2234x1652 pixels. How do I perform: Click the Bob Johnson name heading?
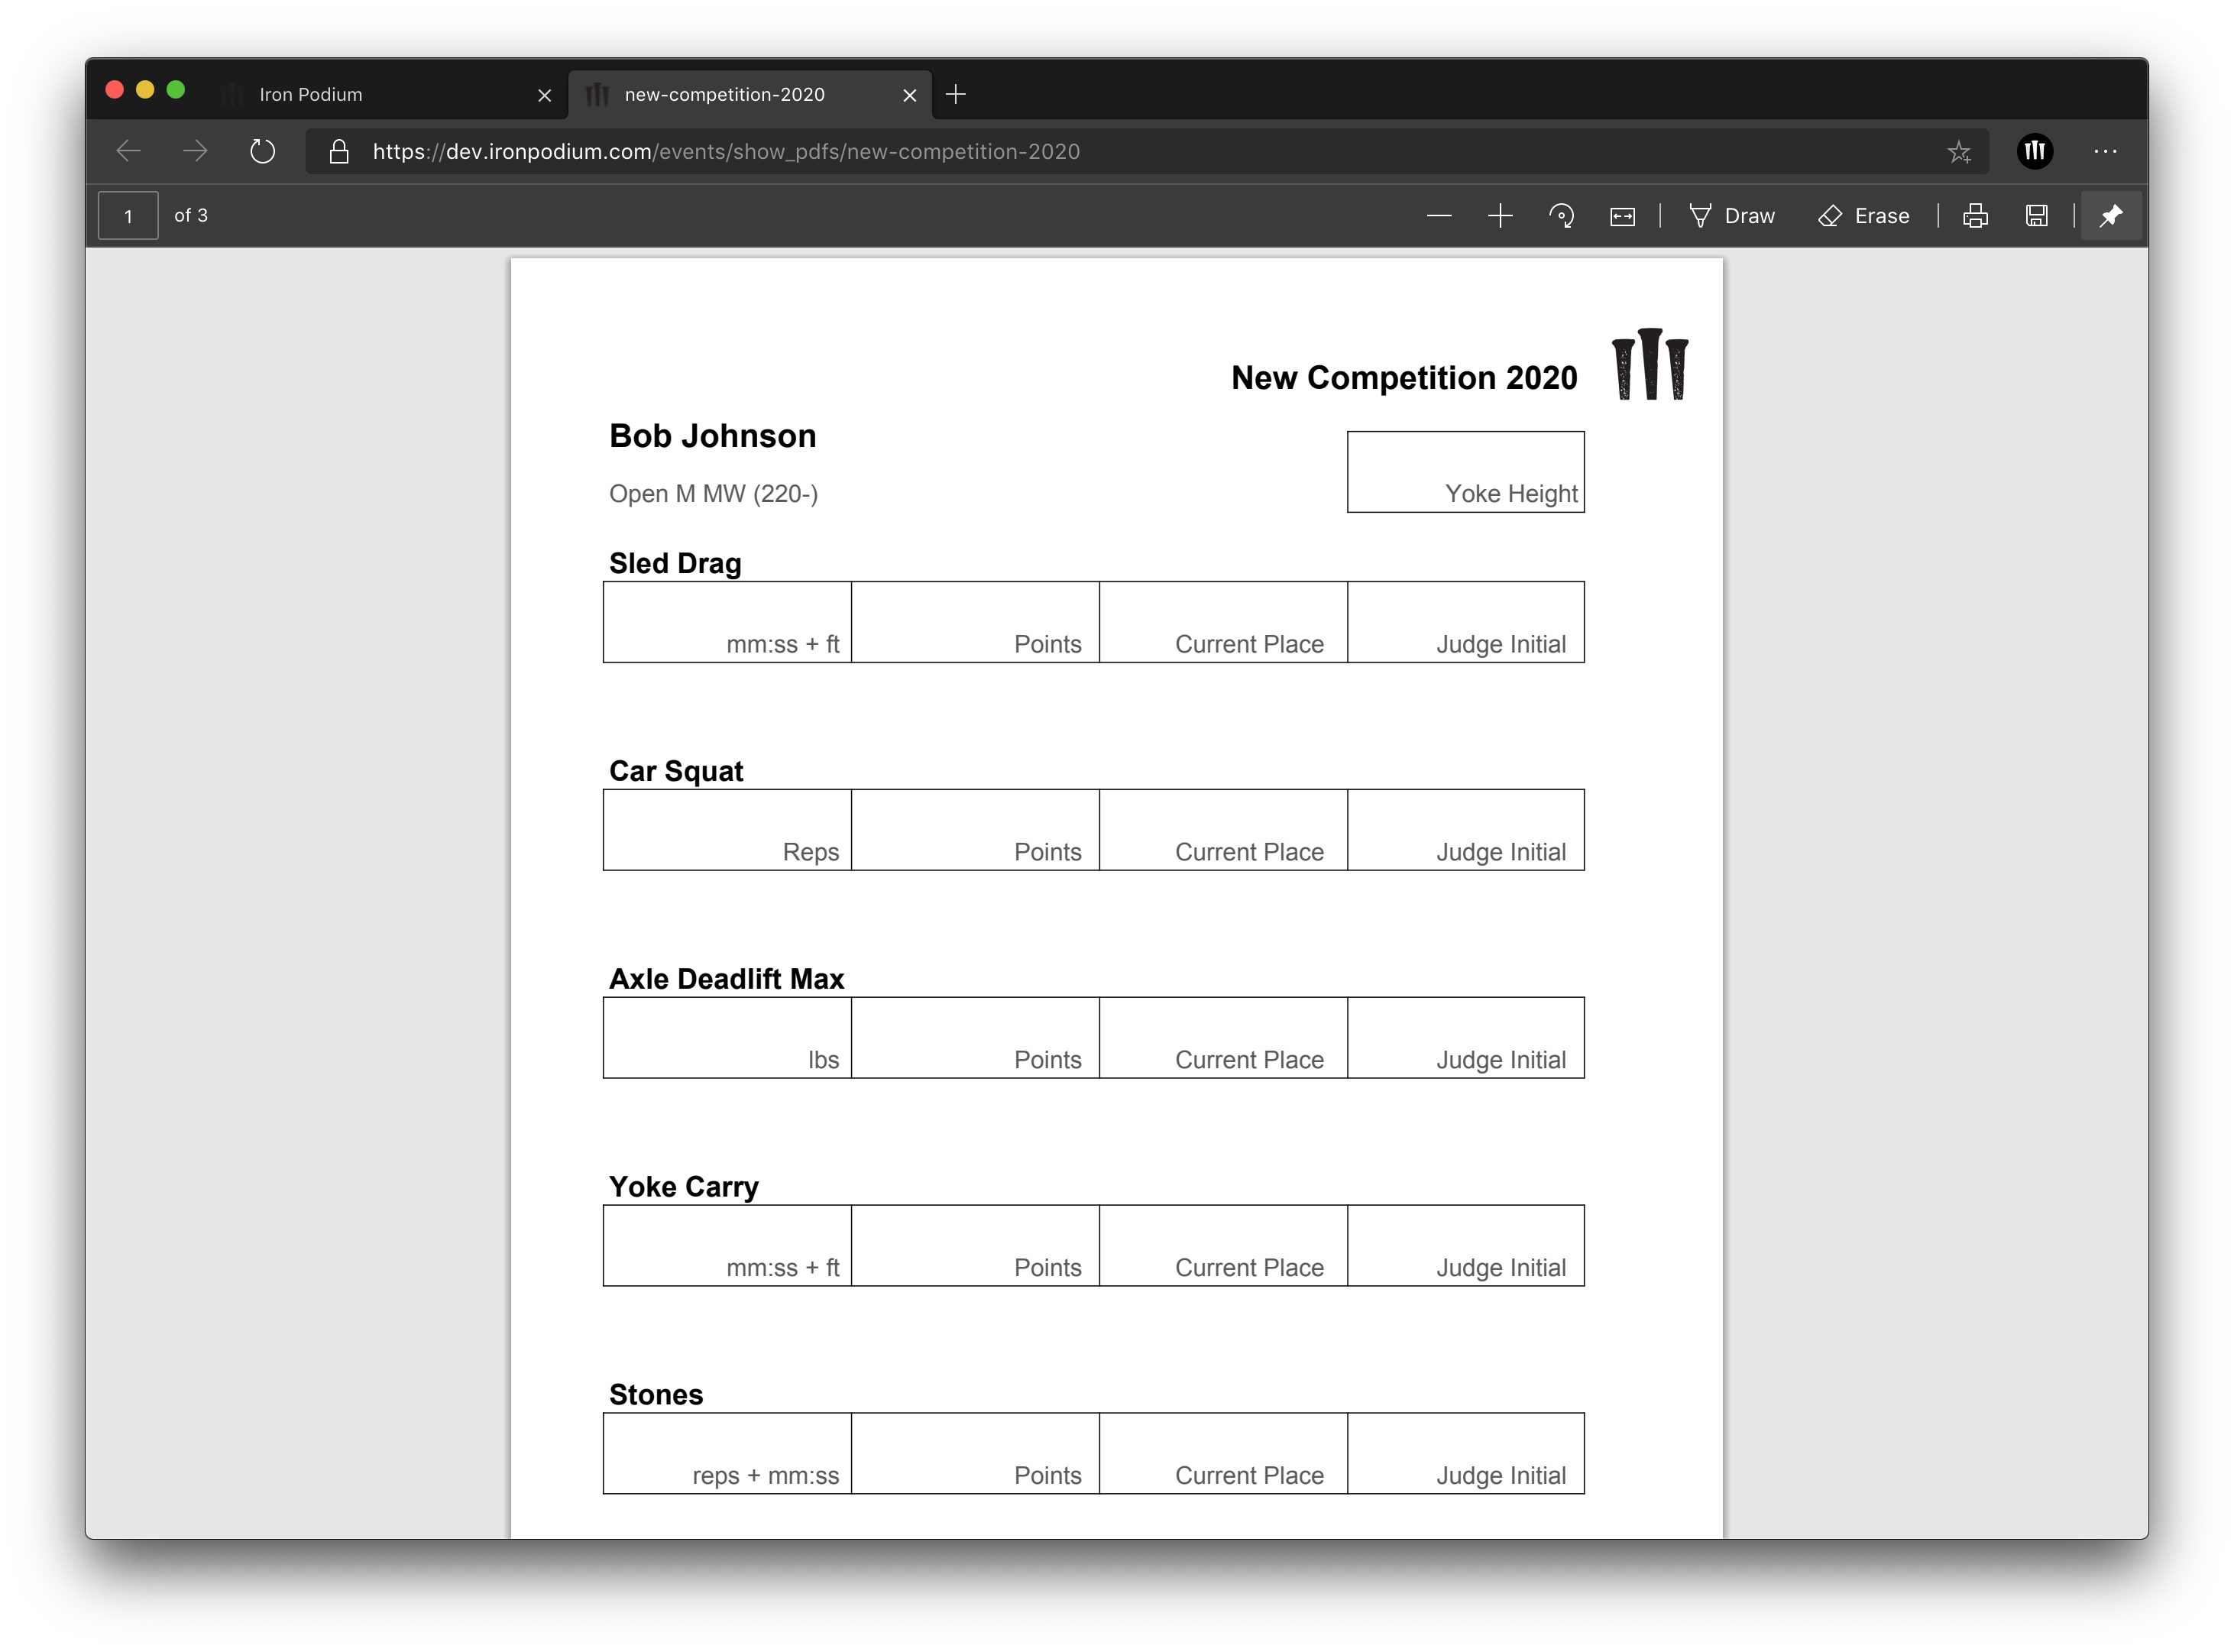[x=712, y=436]
